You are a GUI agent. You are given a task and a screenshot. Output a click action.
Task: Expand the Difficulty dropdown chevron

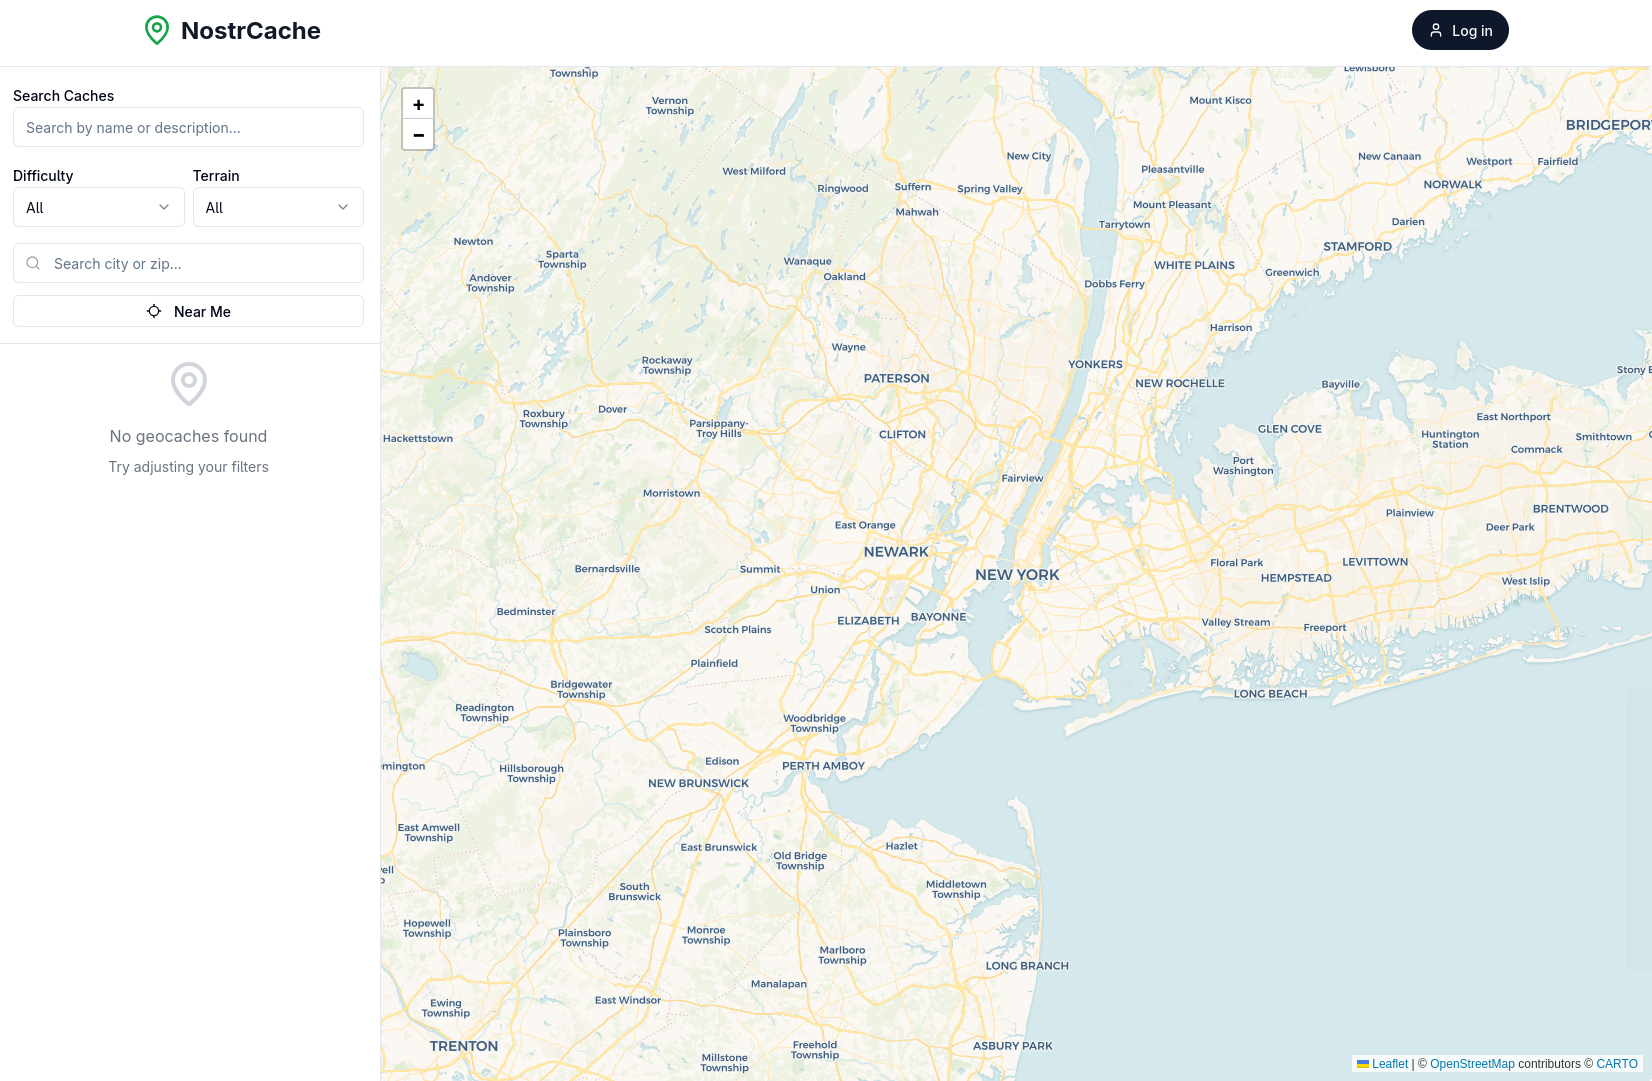pos(164,207)
